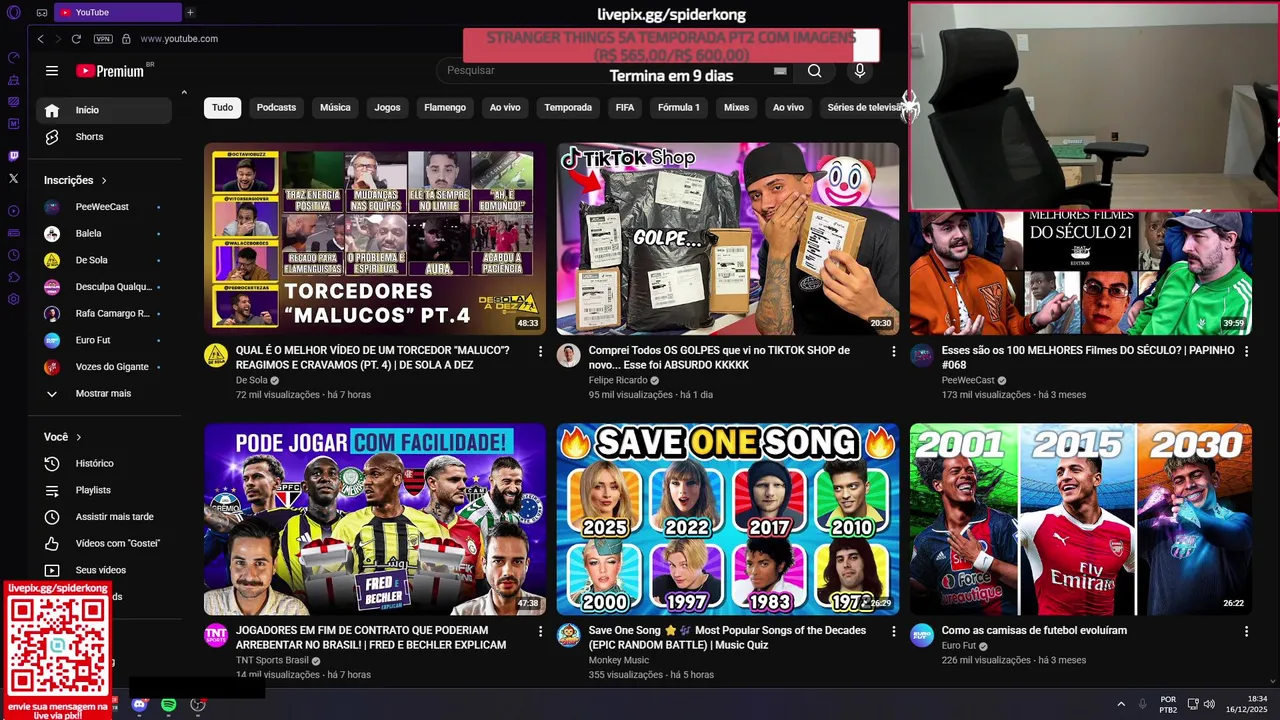
Task: Open the 2001 2015 2030 shirts thumbnail
Action: [1081, 519]
